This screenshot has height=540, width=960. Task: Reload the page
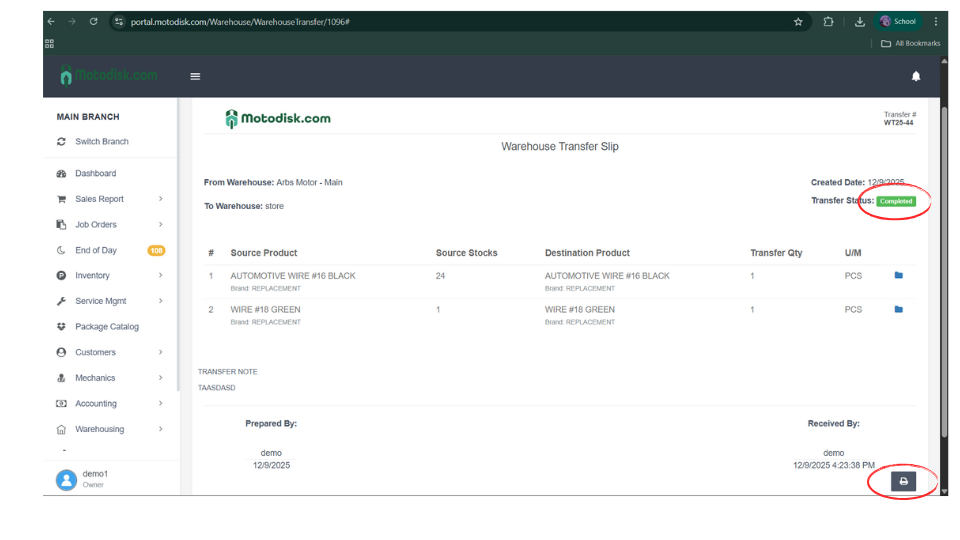[x=93, y=21]
